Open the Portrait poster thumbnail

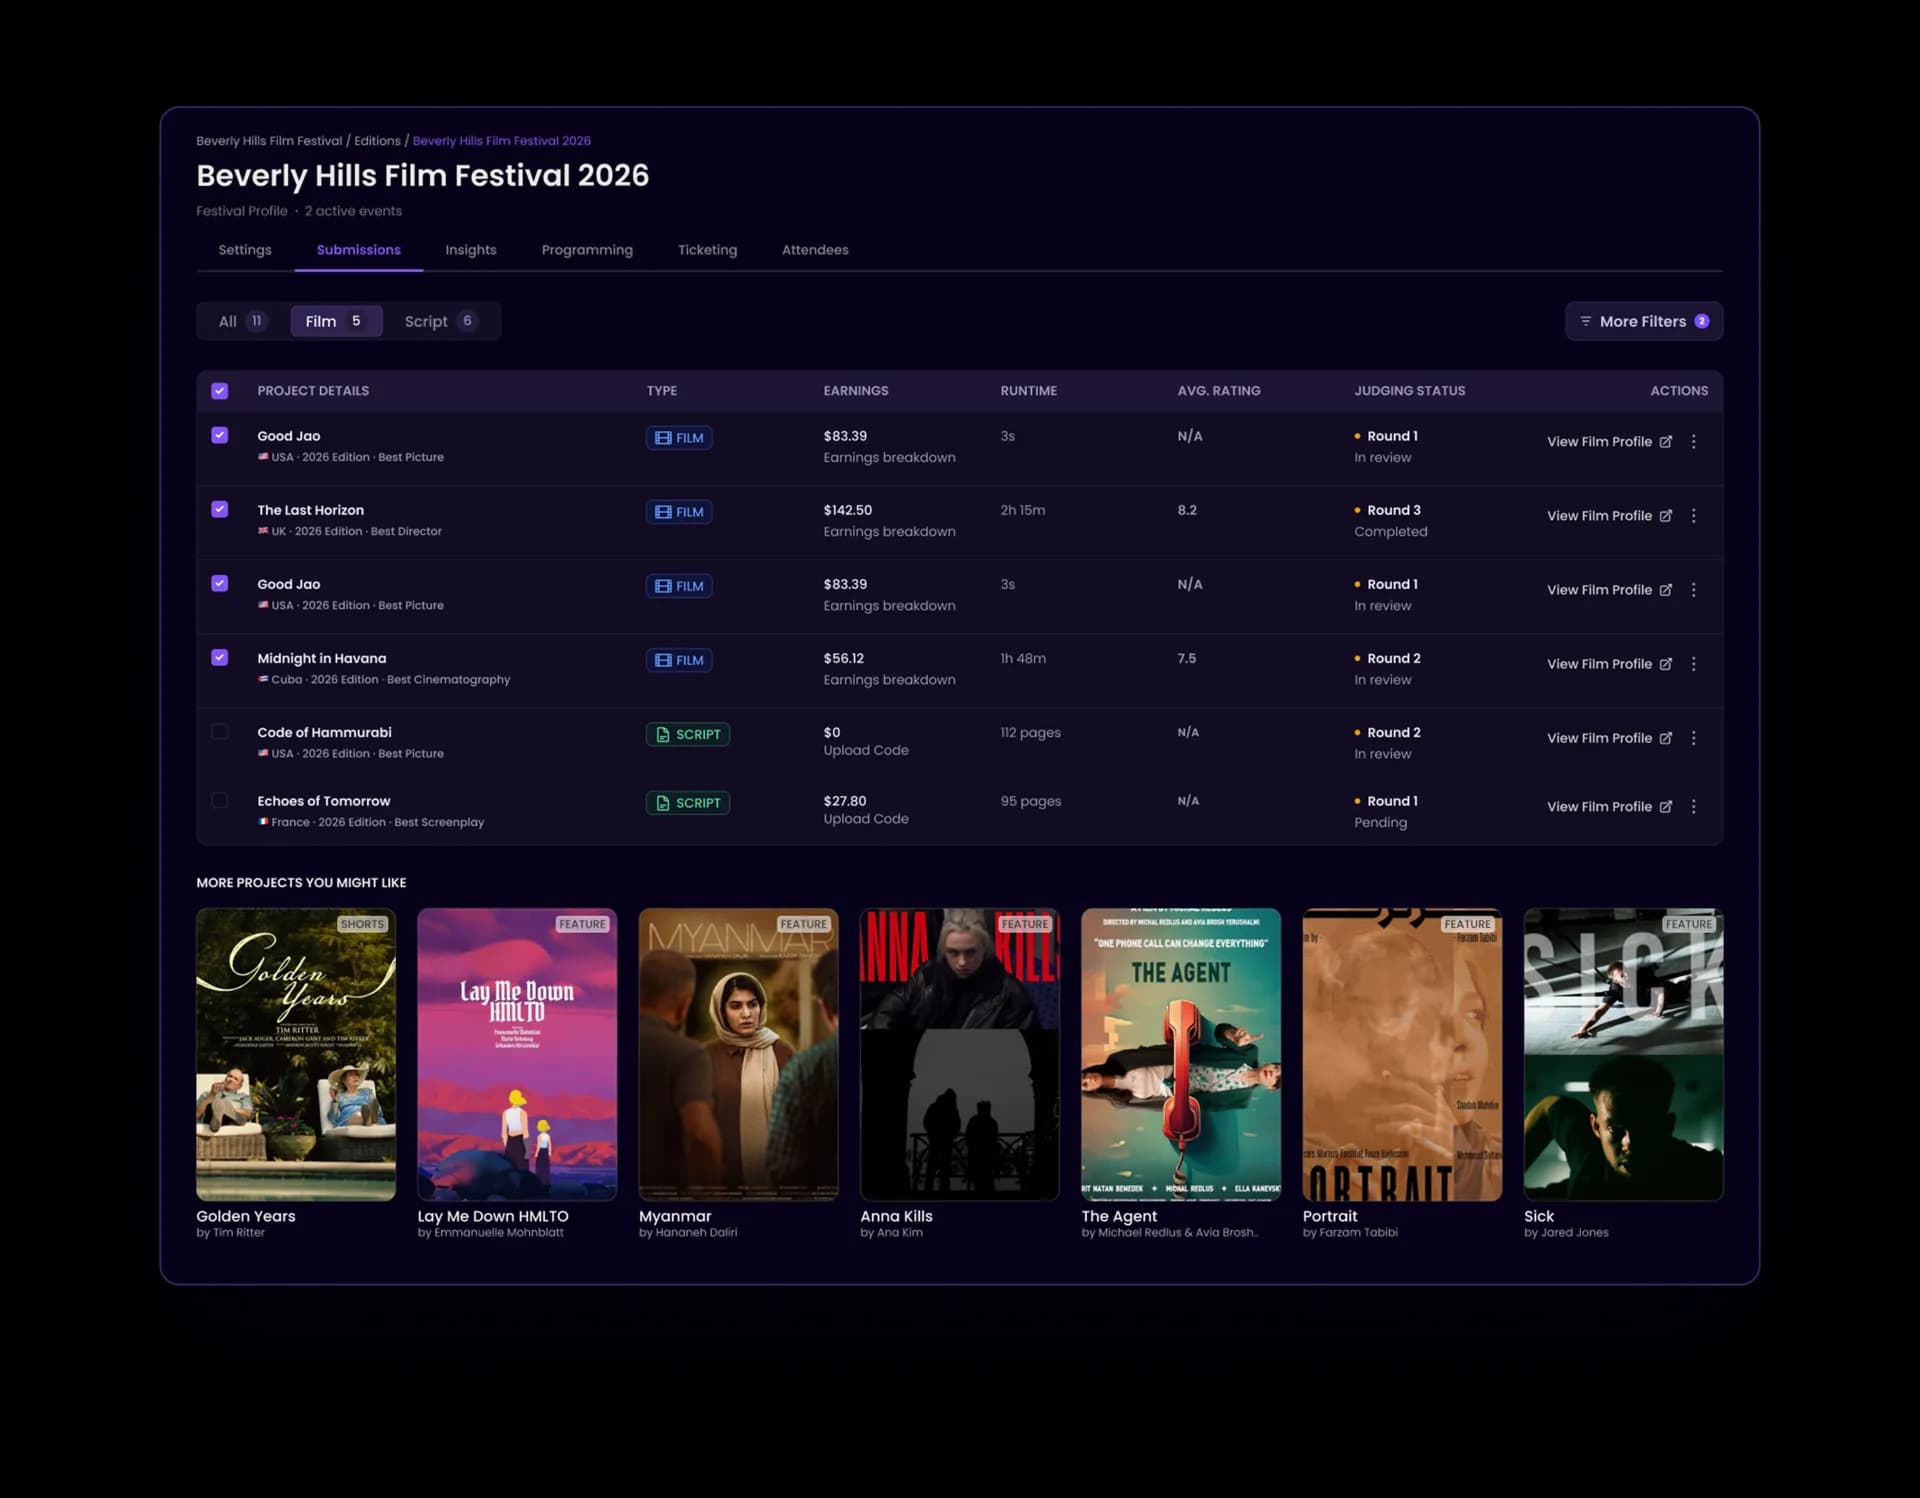[x=1402, y=1054]
